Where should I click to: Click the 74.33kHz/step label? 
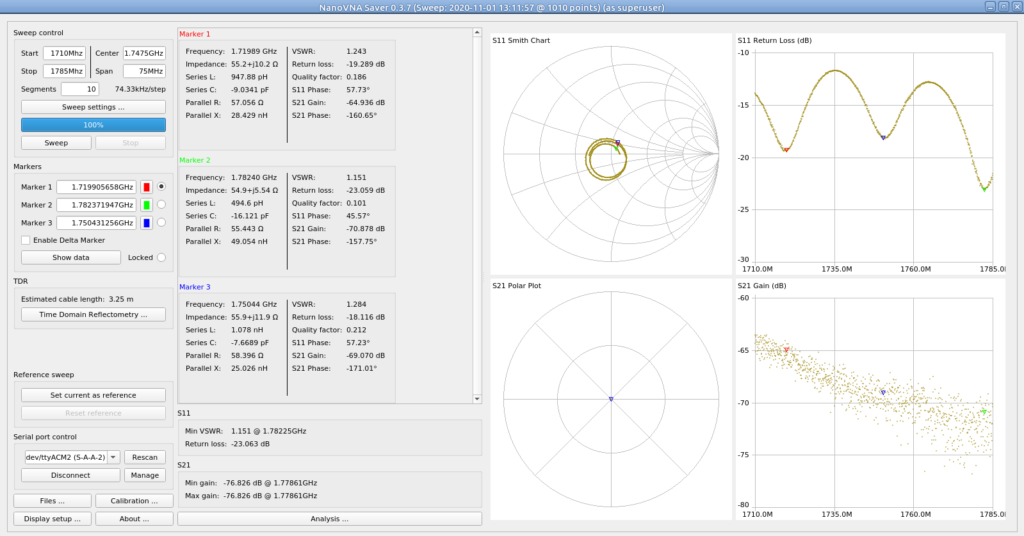coord(140,89)
